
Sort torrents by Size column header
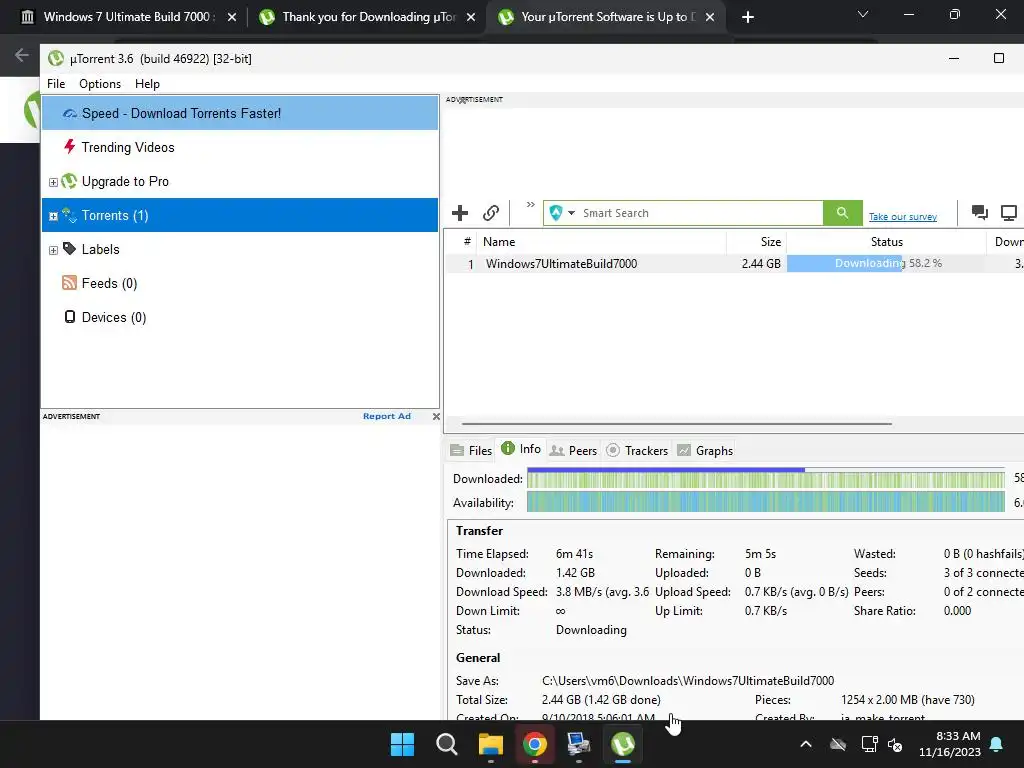pyautogui.click(x=756, y=242)
